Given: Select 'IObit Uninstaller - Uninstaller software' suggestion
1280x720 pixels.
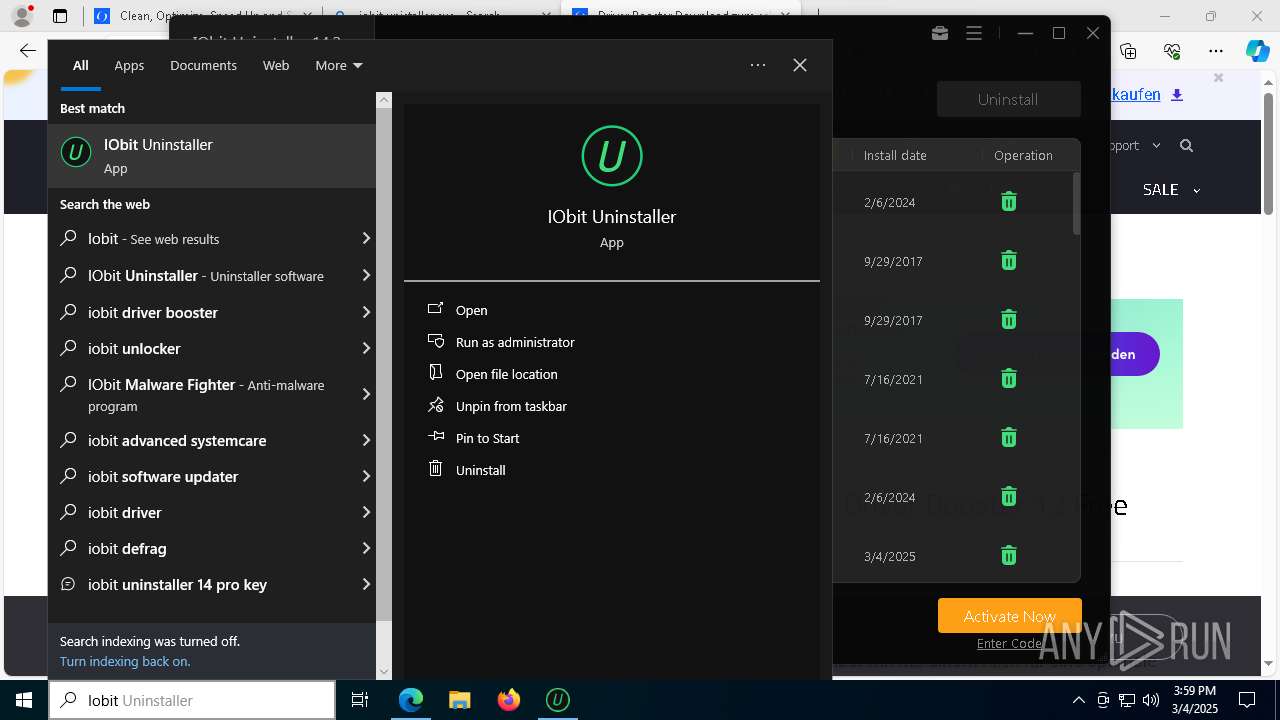Looking at the screenshot, I should click(x=212, y=275).
